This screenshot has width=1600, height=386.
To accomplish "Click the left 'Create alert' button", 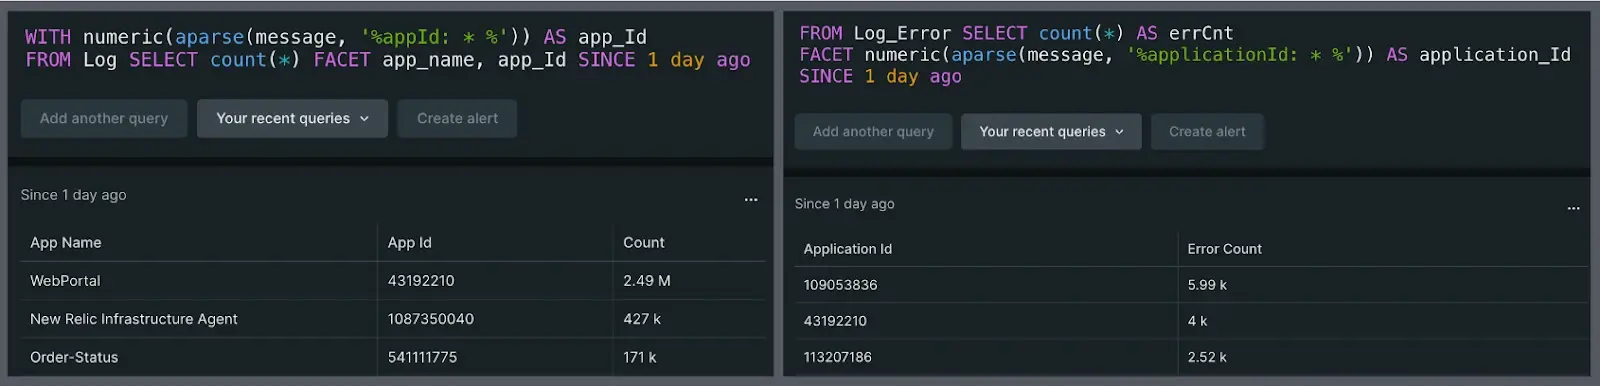I will pos(457,118).
